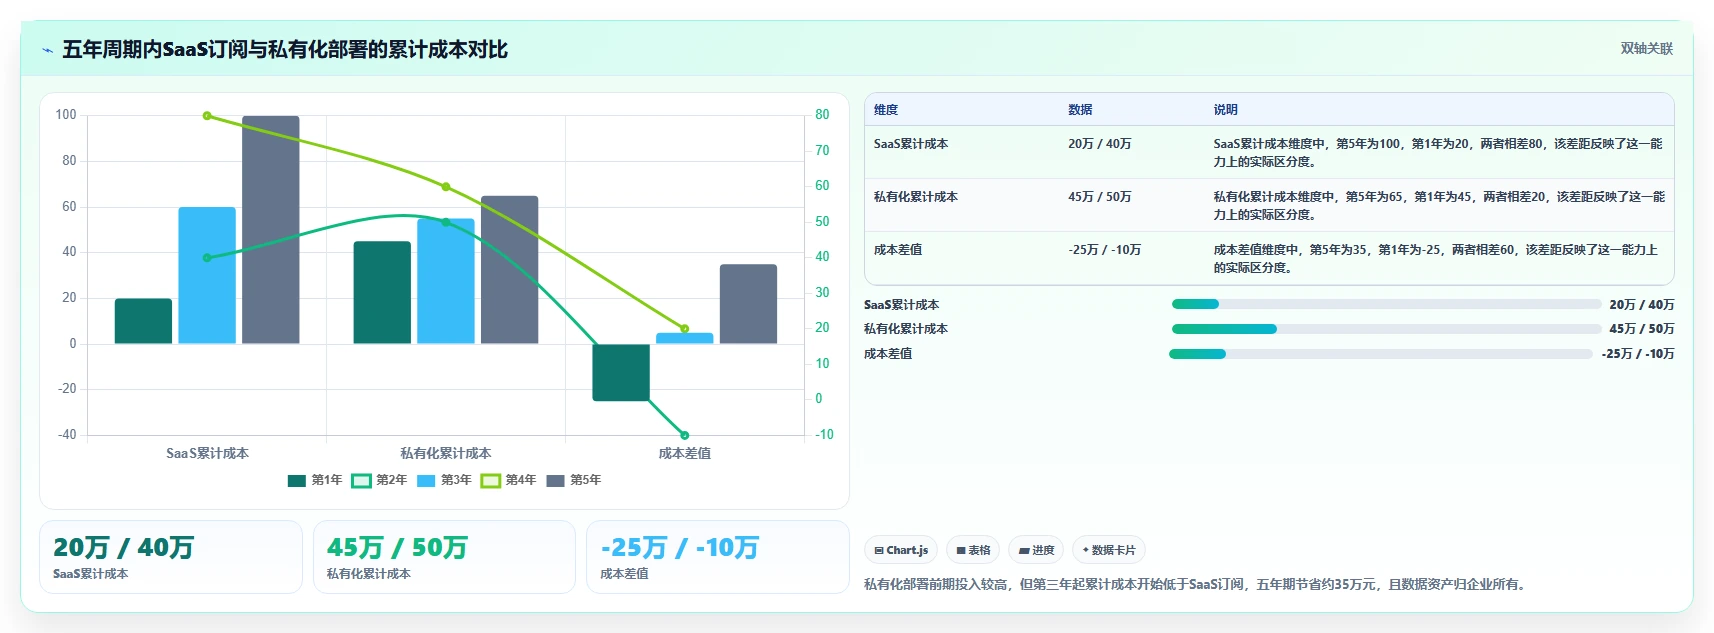Click the 第2年 line point above 私有化累计成本
This screenshot has width=1714, height=633.
click(446, 222)
